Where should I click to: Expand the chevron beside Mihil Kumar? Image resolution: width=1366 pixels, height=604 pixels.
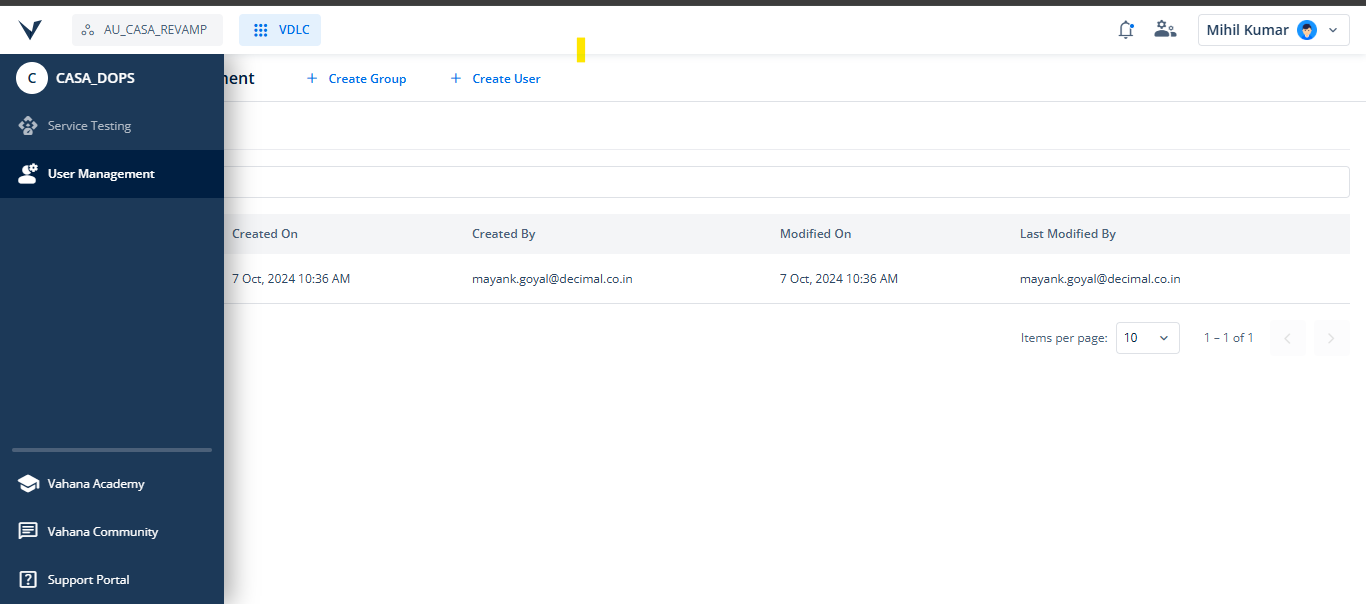(1333, 30)
